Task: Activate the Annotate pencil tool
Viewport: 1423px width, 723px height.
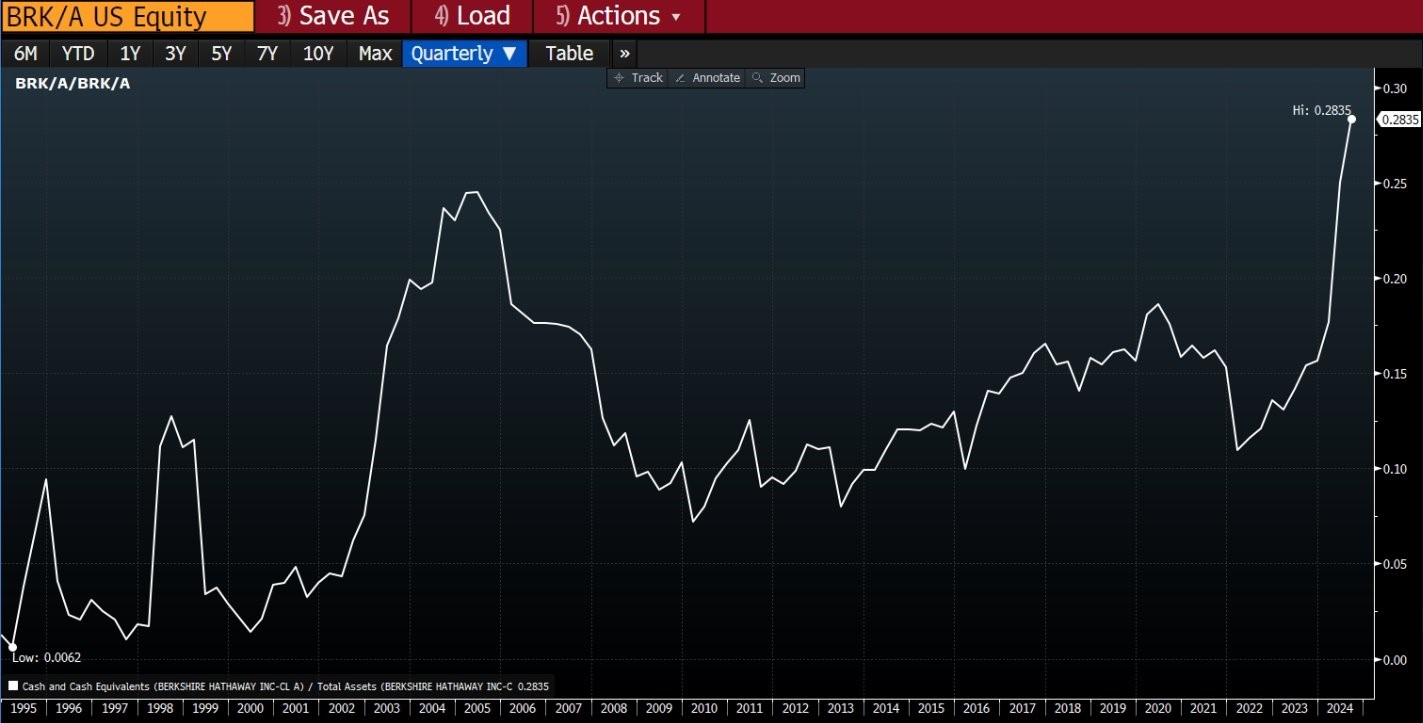Action: [x=707, y=78]
